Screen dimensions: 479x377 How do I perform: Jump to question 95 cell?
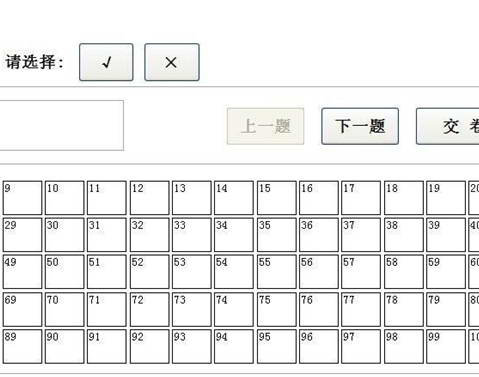tap(277, 346)
